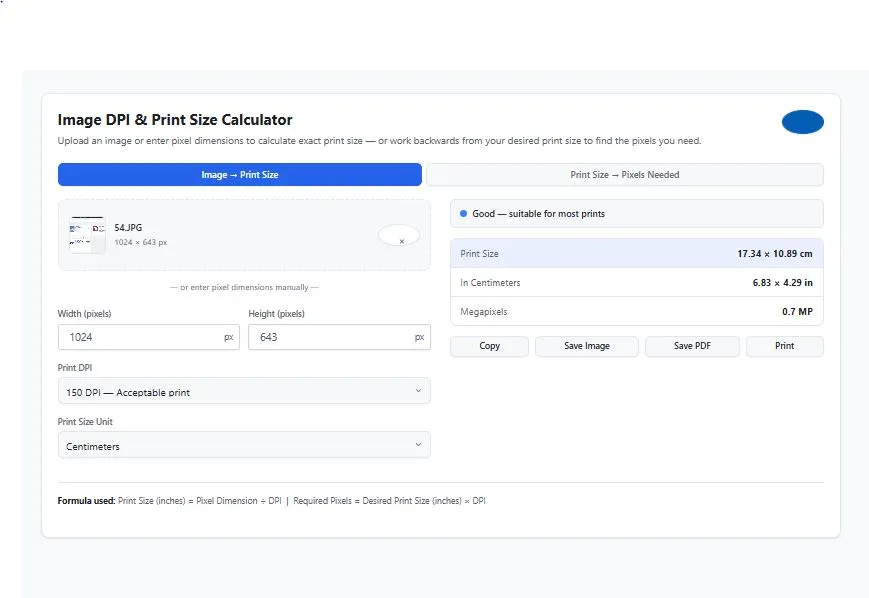Screen dimensions: 869x598
Task: Click the Print button
Action: point(785,346)
